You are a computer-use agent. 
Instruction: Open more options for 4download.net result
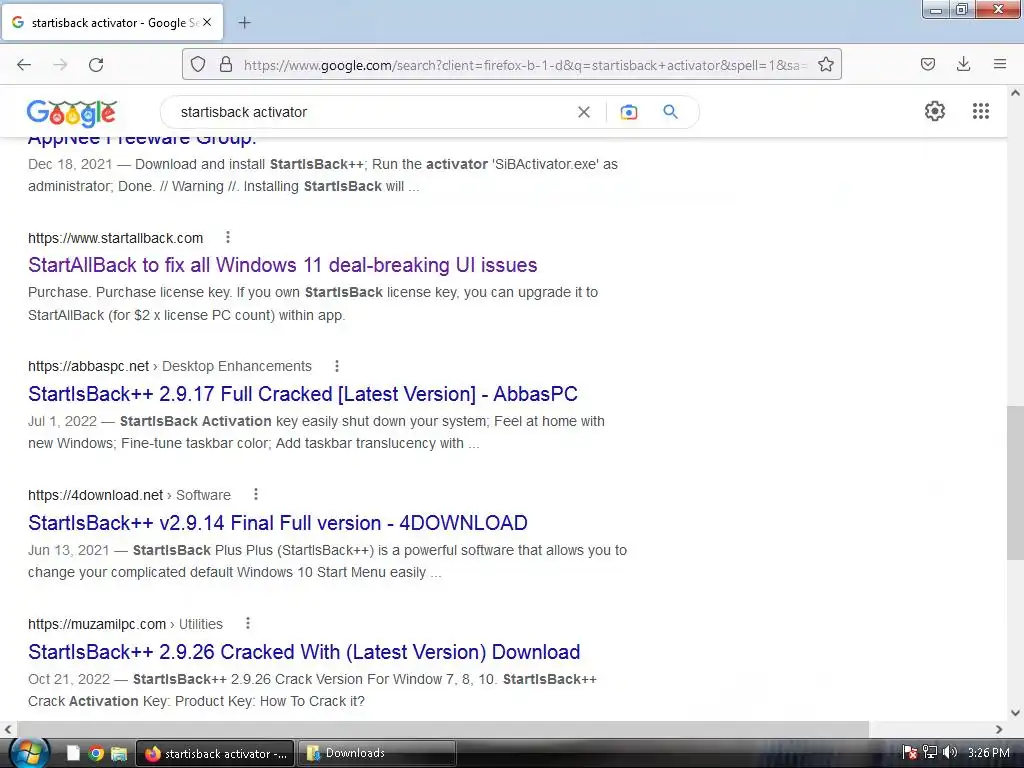point(255,494)
